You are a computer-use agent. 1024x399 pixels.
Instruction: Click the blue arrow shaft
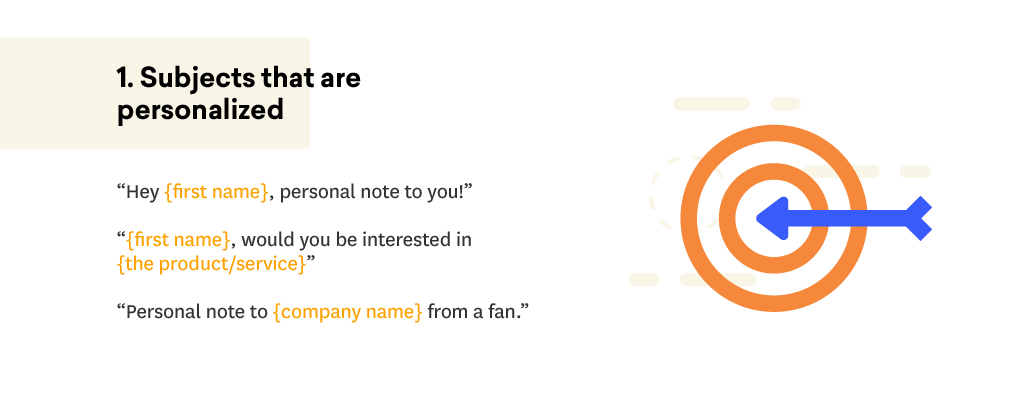[x=848, y=218]
